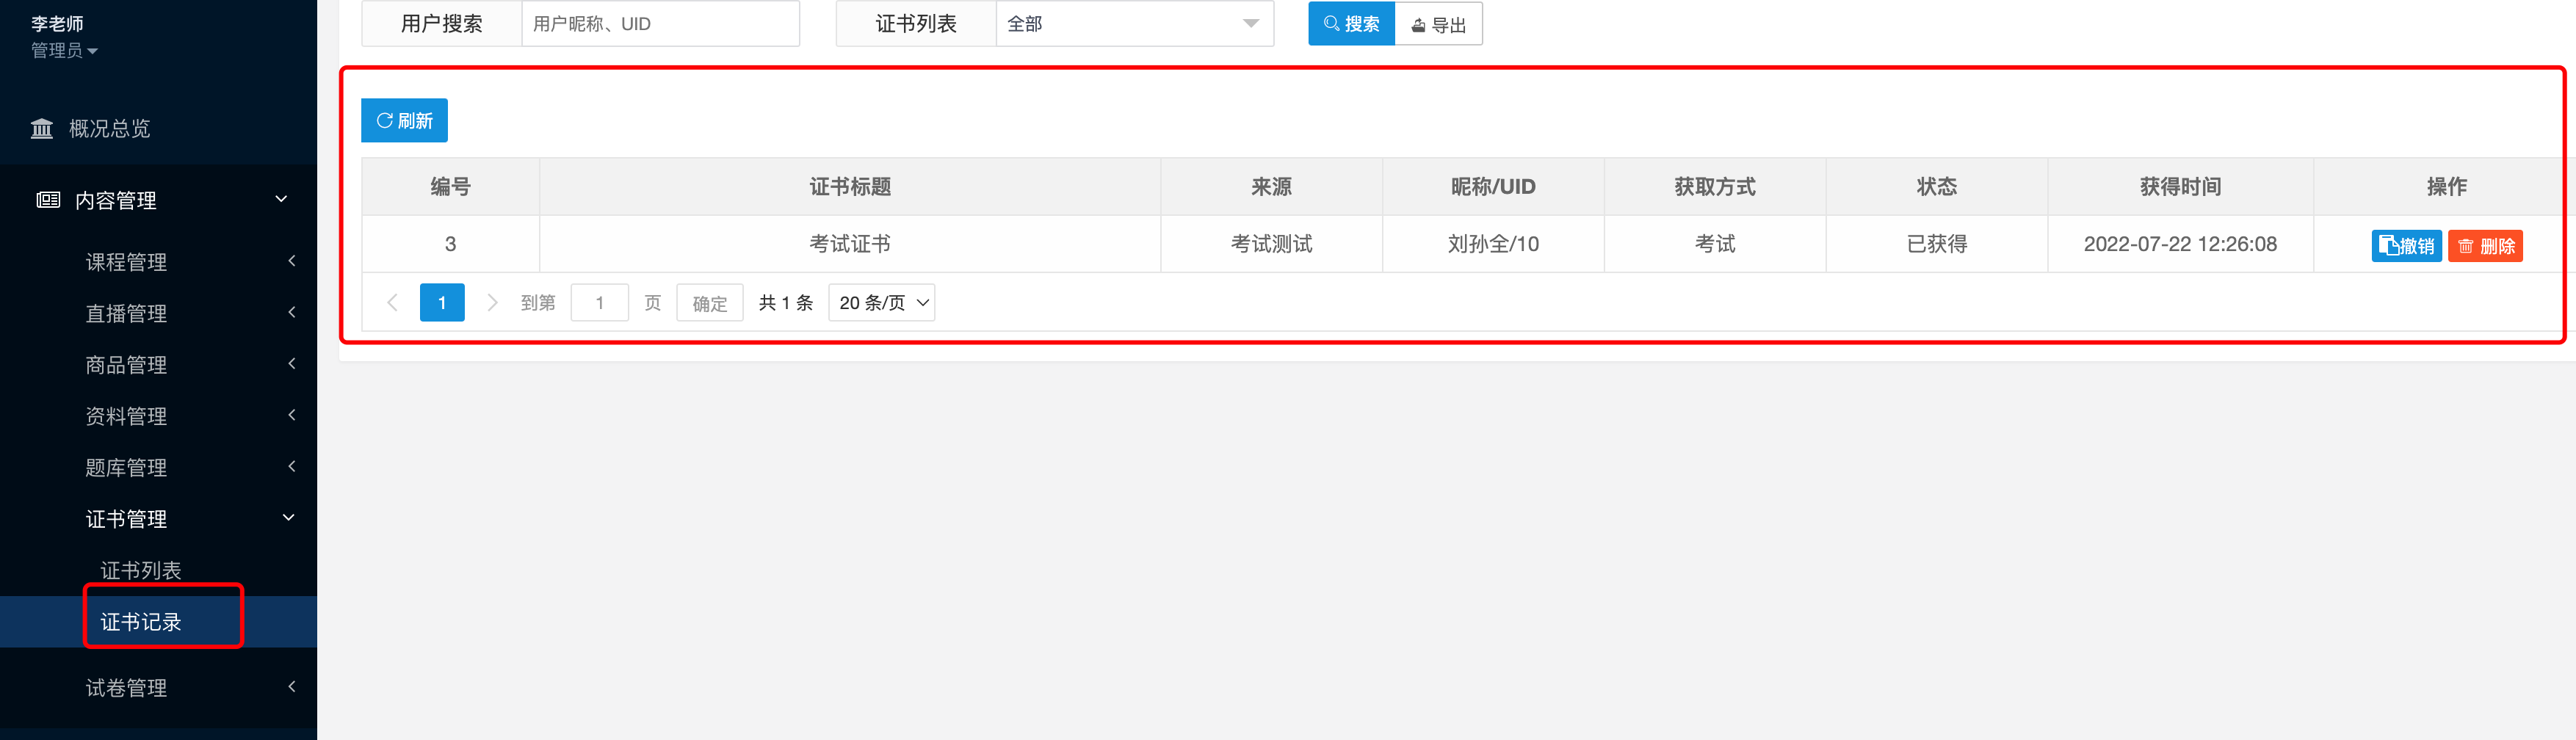
Task: Click the 李老师 user name
Action: pos(57,23)
